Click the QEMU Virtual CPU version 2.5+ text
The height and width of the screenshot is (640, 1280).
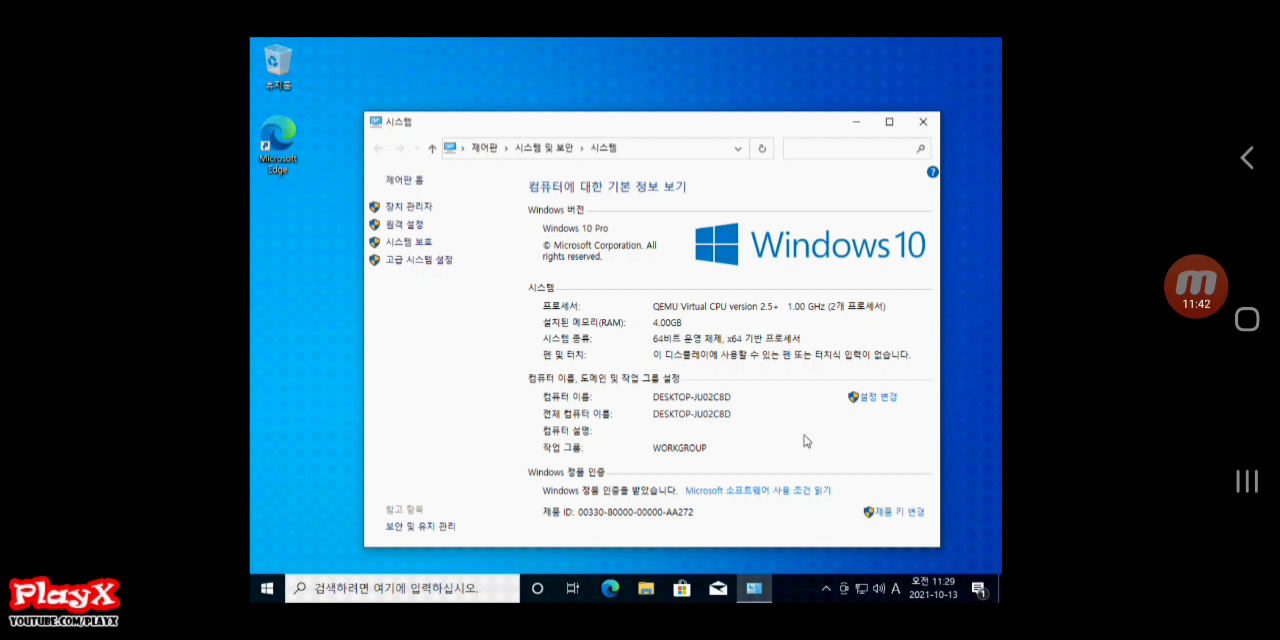pos(716,306)
